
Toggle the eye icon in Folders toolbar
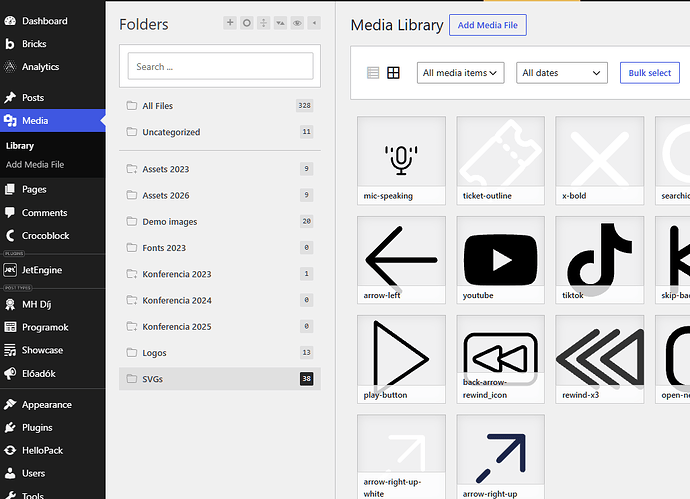[x=297, y=23]
